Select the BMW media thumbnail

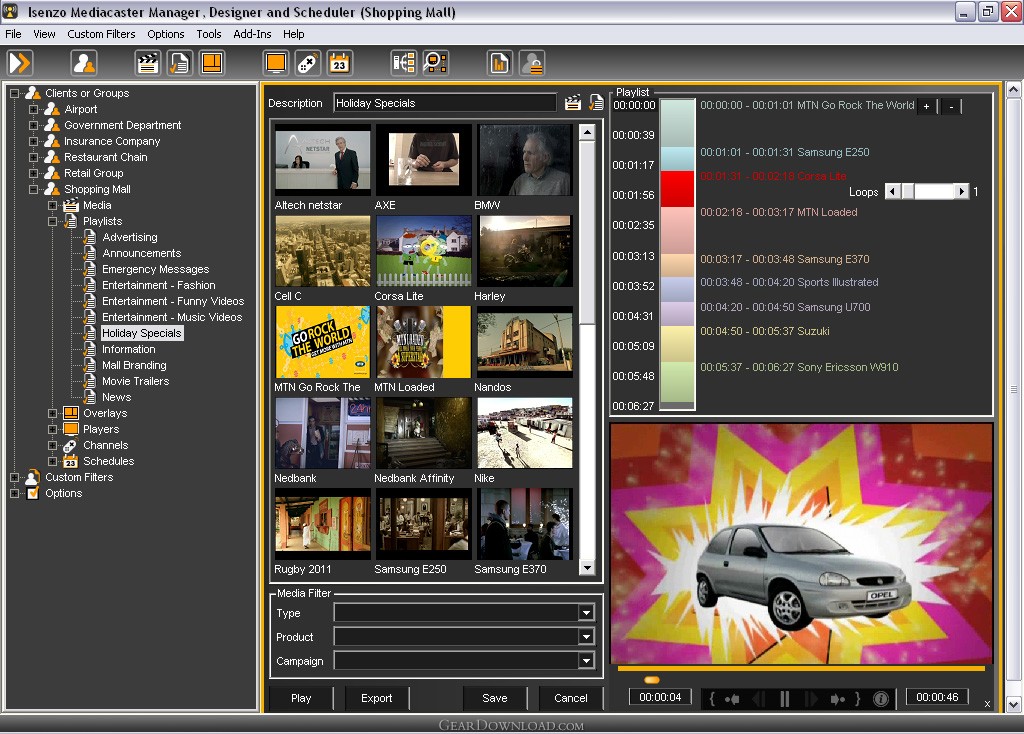point(524,160)
